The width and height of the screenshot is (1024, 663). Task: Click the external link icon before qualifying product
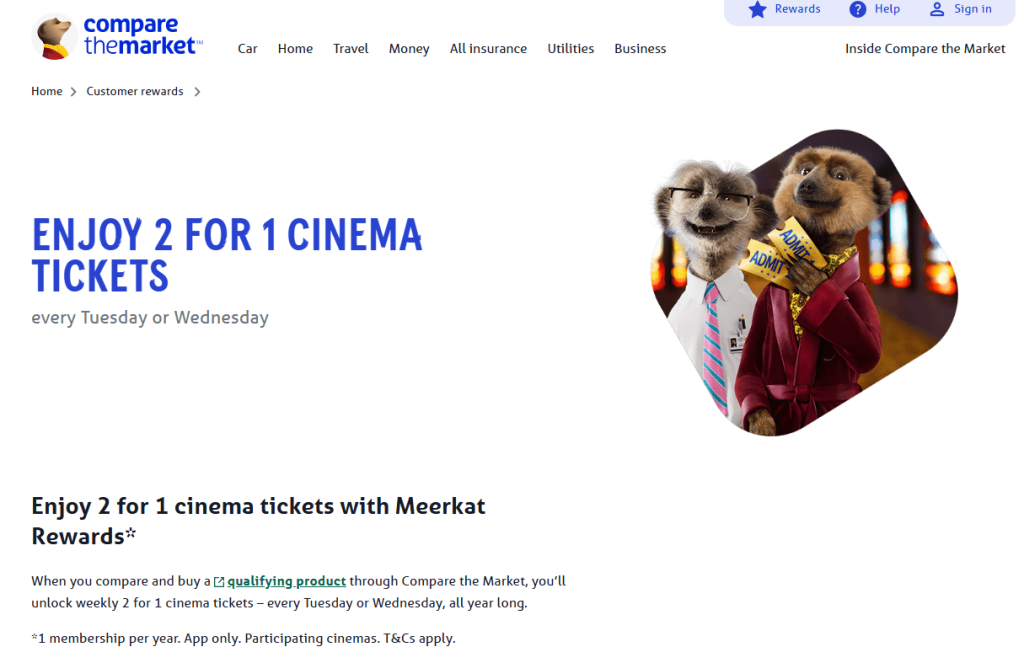(219, 581)
